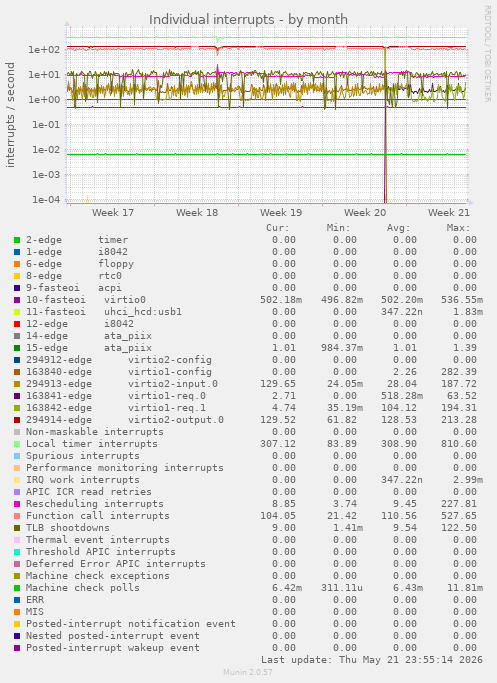Click the Week 20 axis label
Viewport: 497px width, 683px height.
[365, 213]
